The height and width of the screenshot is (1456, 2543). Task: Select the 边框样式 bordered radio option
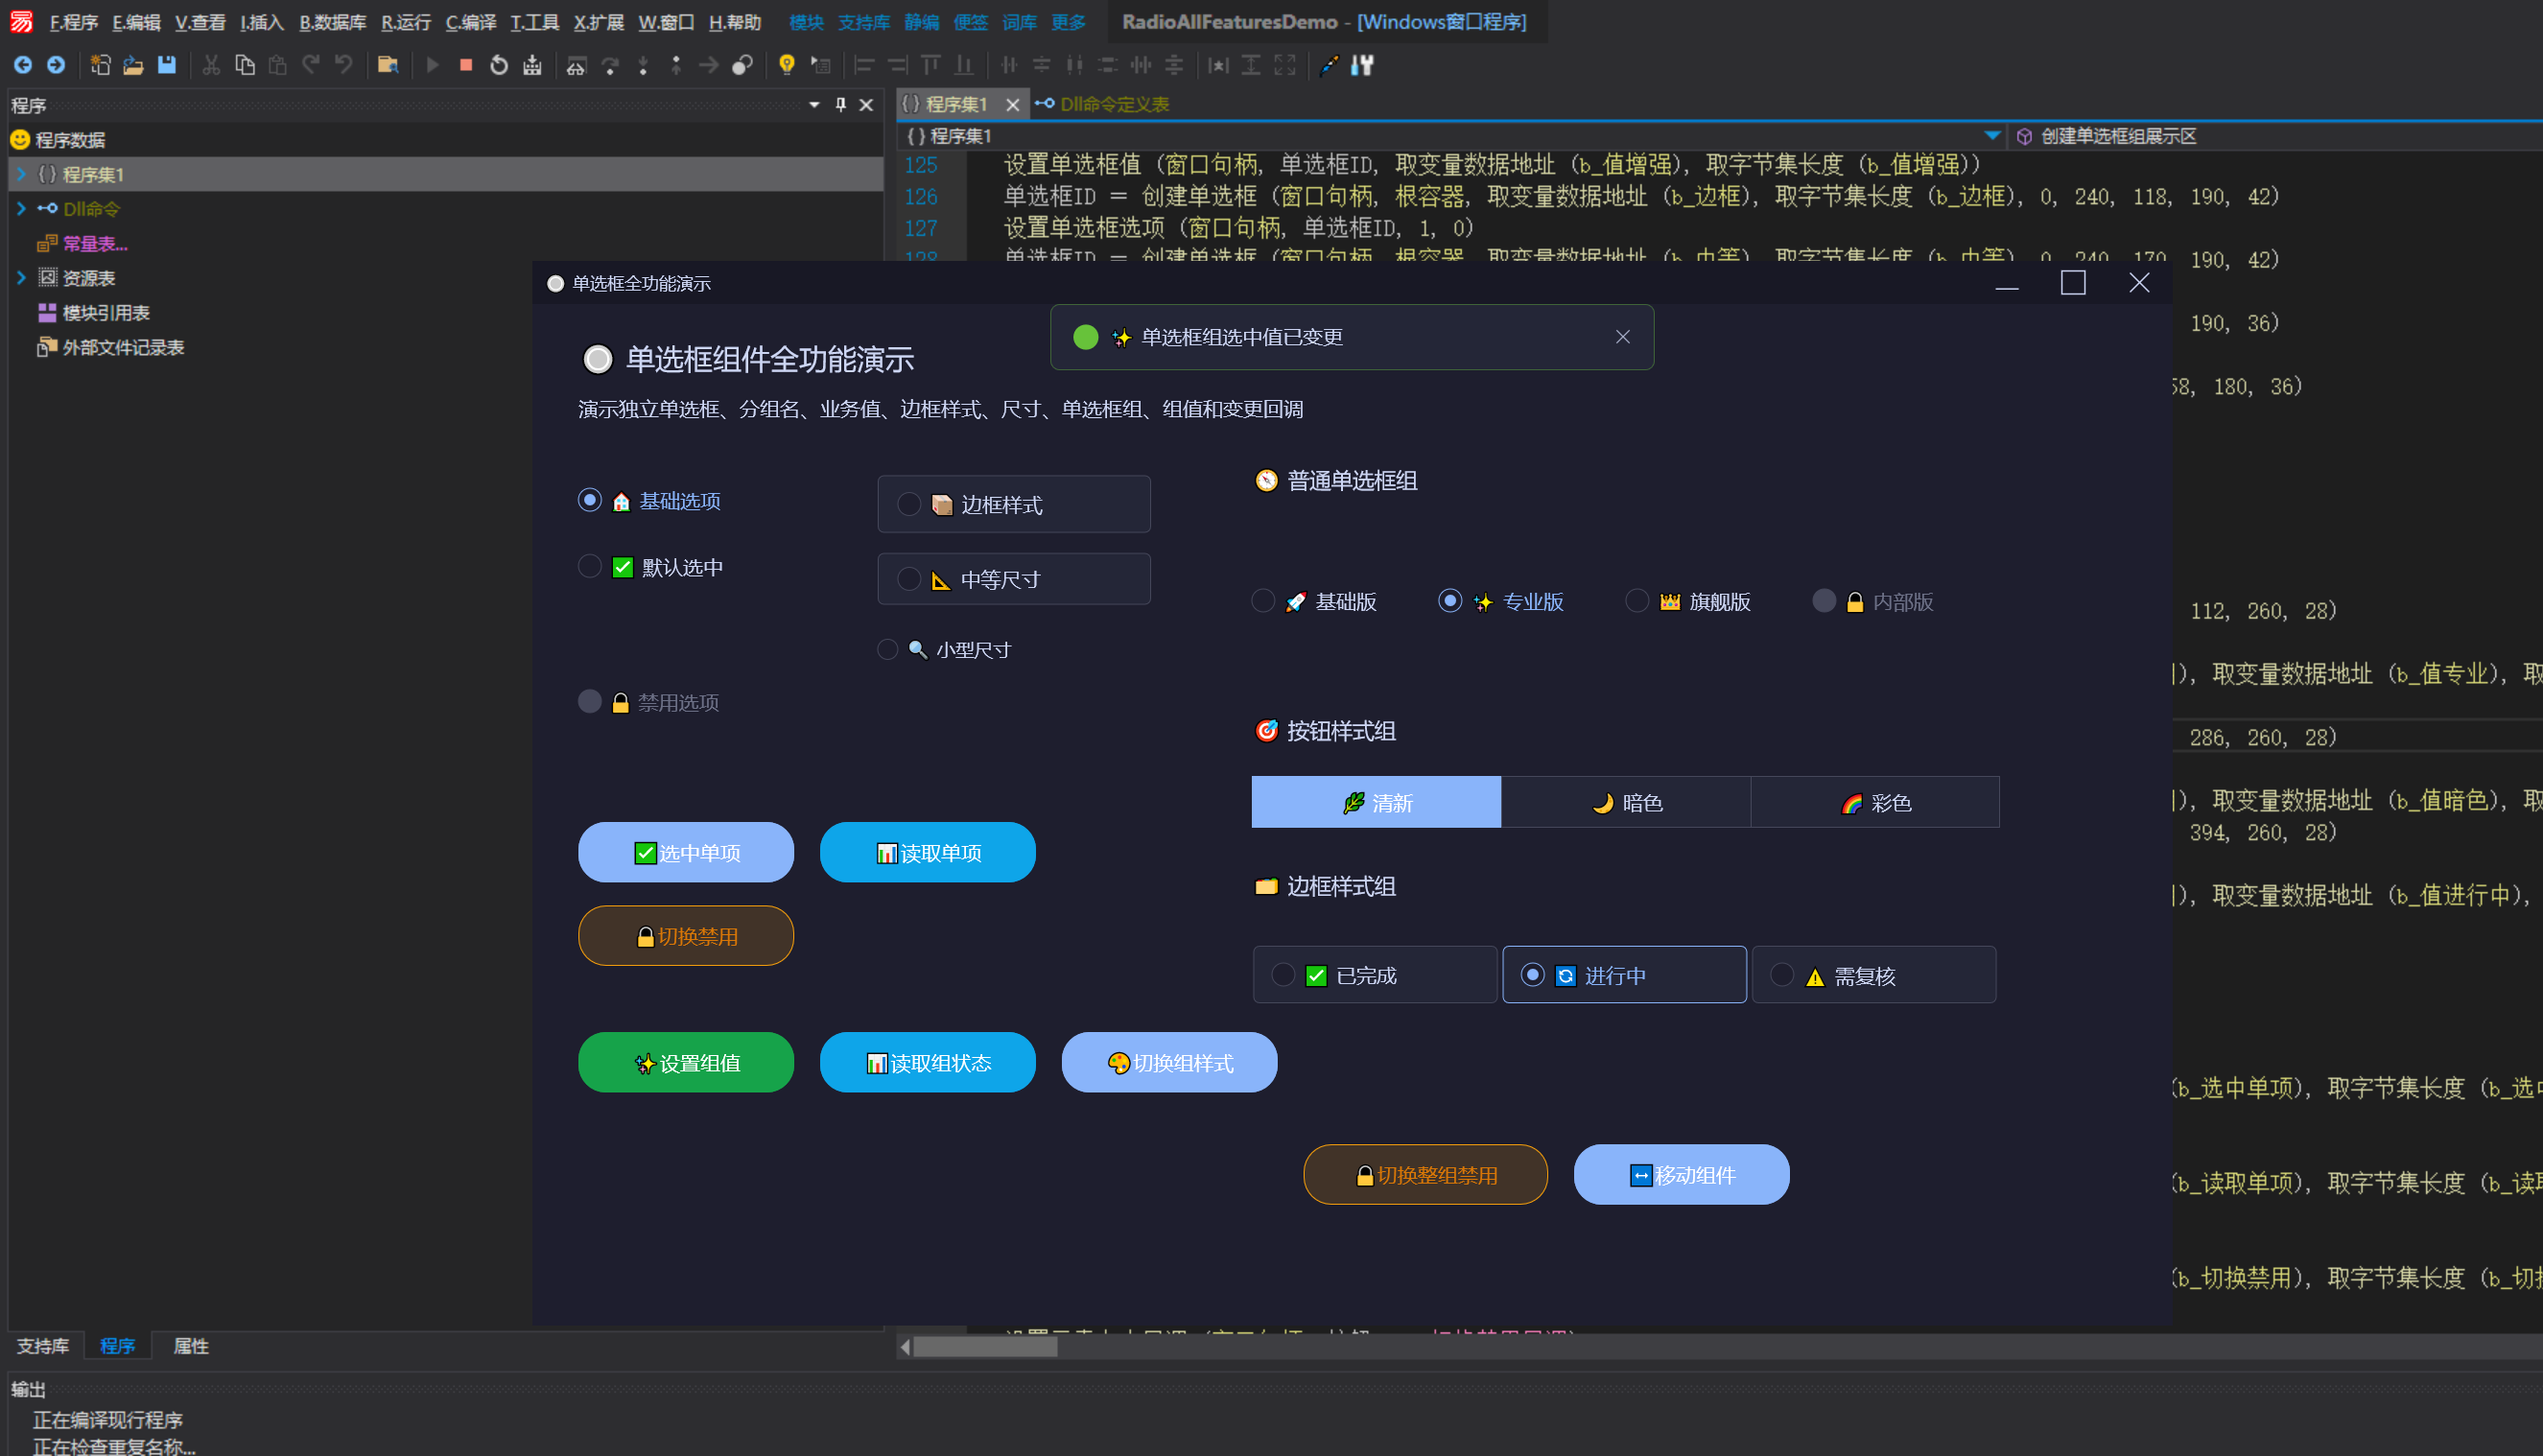[x=1014, y=504]
